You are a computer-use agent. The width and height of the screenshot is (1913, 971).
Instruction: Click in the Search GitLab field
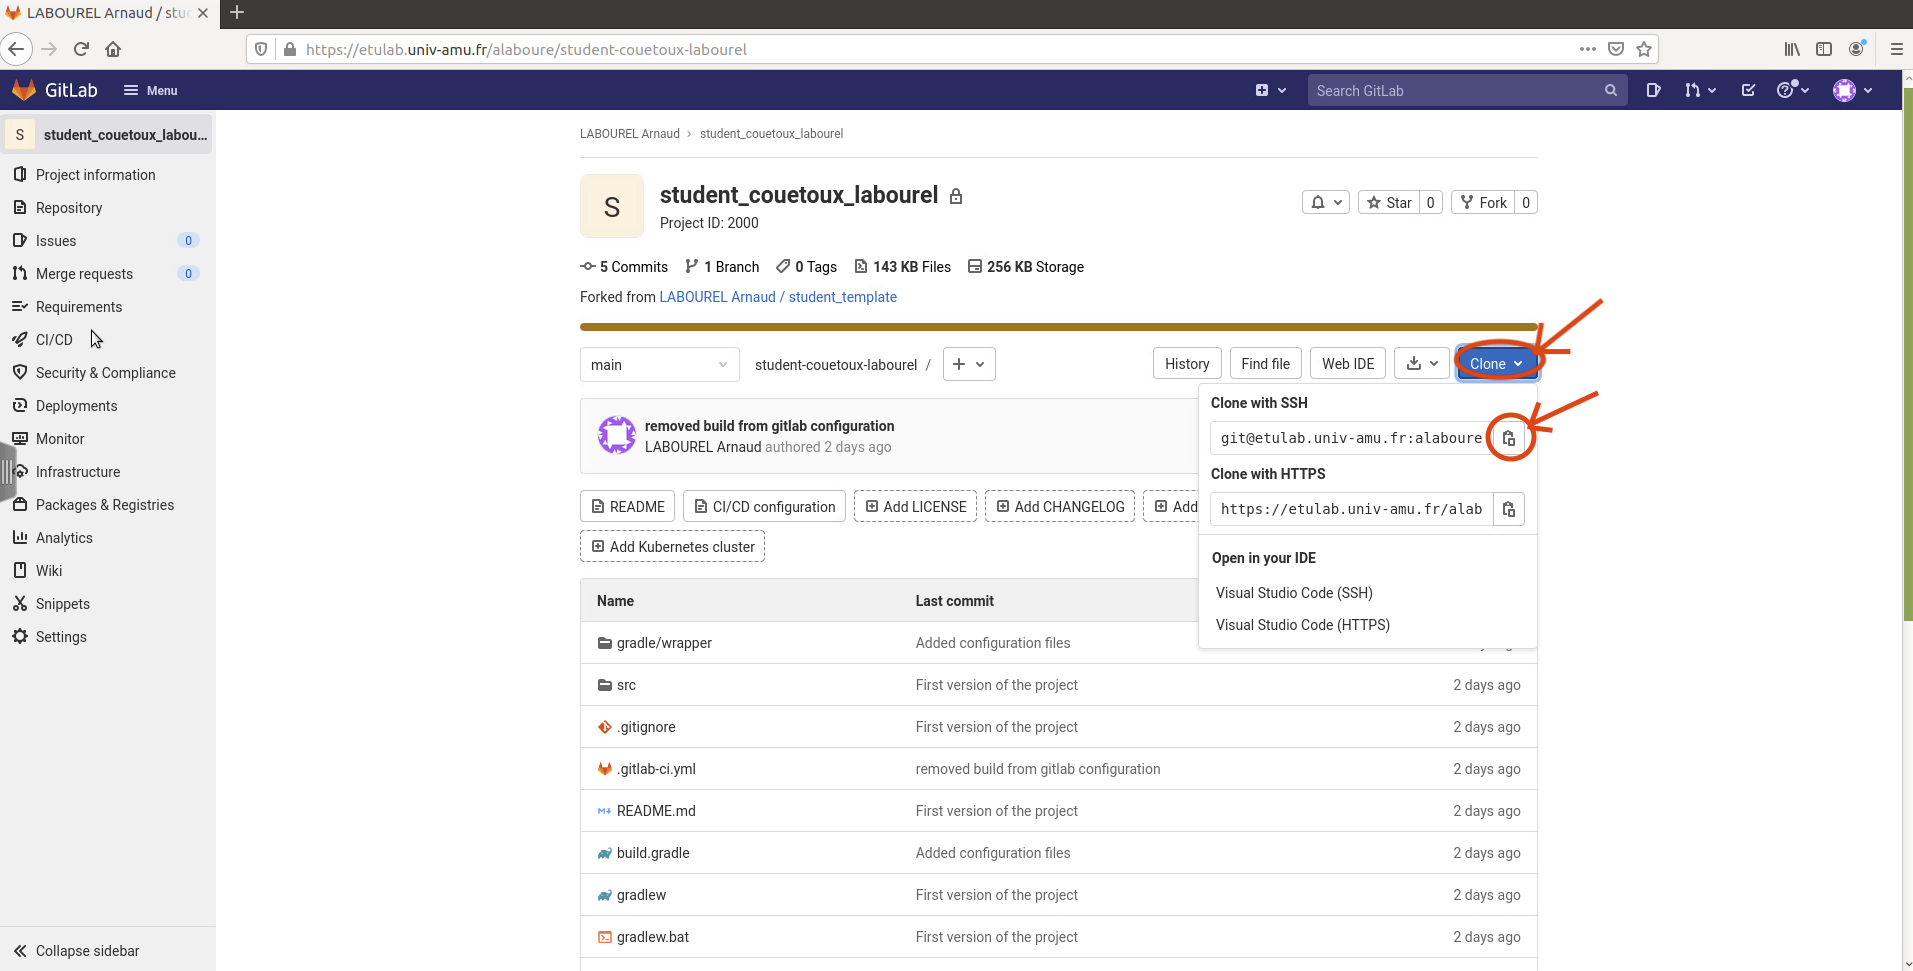click(1455, 91)
